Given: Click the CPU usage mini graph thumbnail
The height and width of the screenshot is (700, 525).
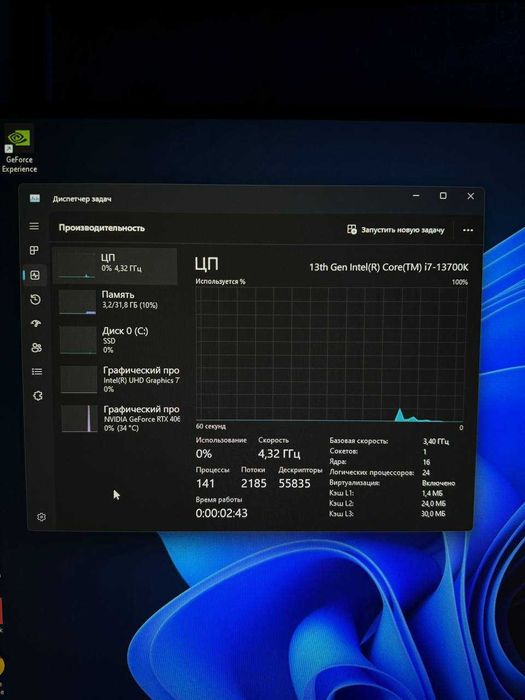Looking at the screenshot, I should (76, 267).
